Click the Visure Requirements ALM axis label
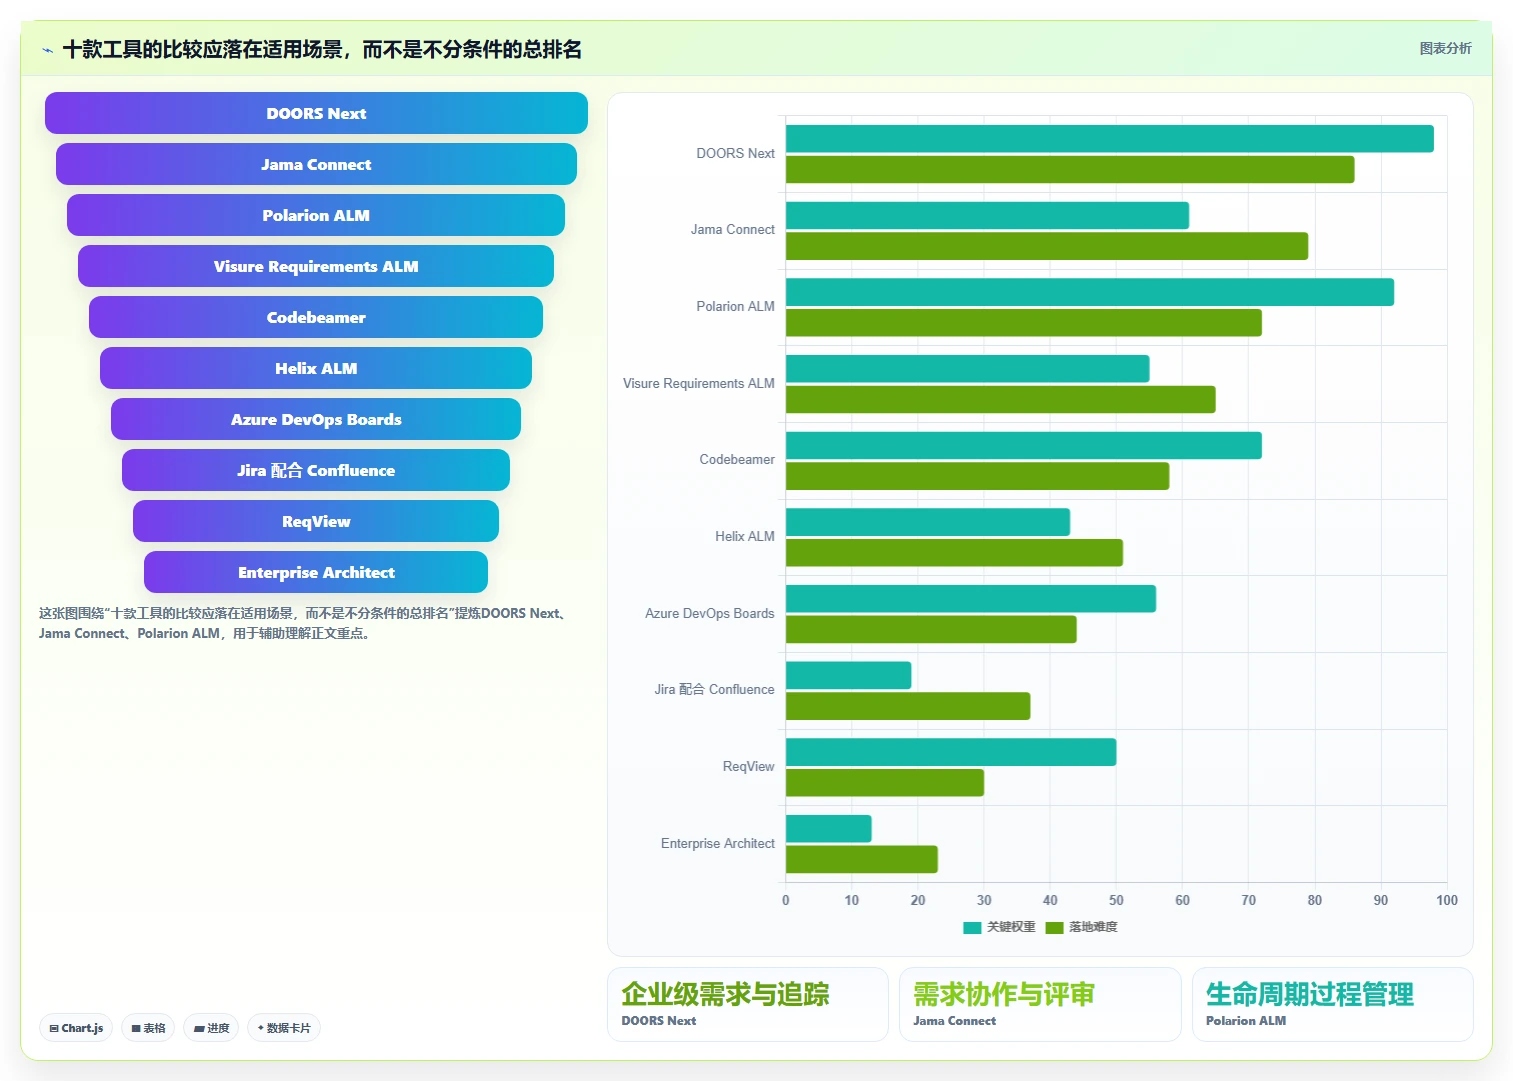 click(x=699, y=383)
